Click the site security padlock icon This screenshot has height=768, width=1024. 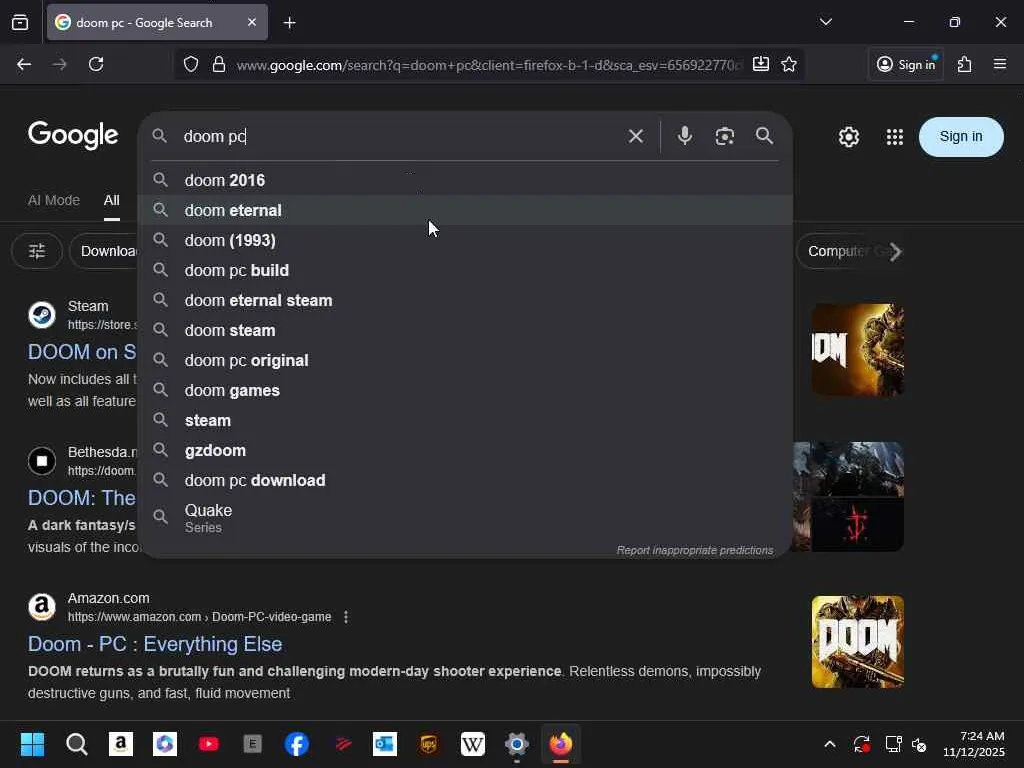pos(219,64)
